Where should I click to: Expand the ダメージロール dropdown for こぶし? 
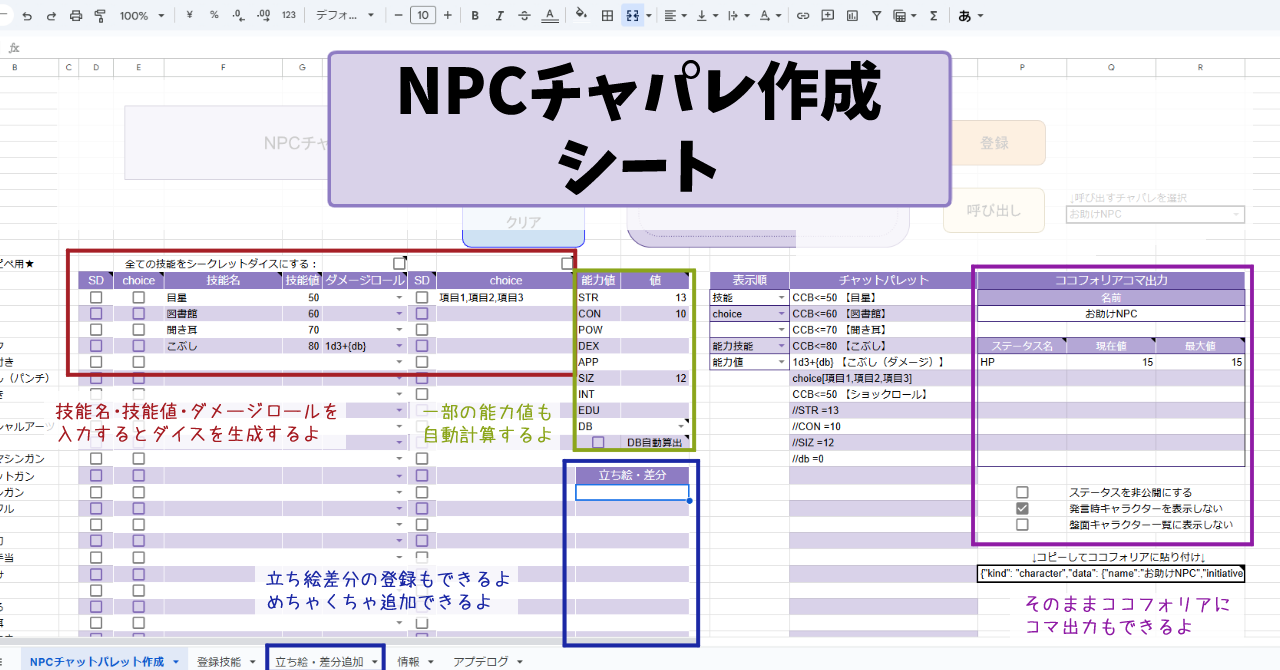click(x=398, y=347)
